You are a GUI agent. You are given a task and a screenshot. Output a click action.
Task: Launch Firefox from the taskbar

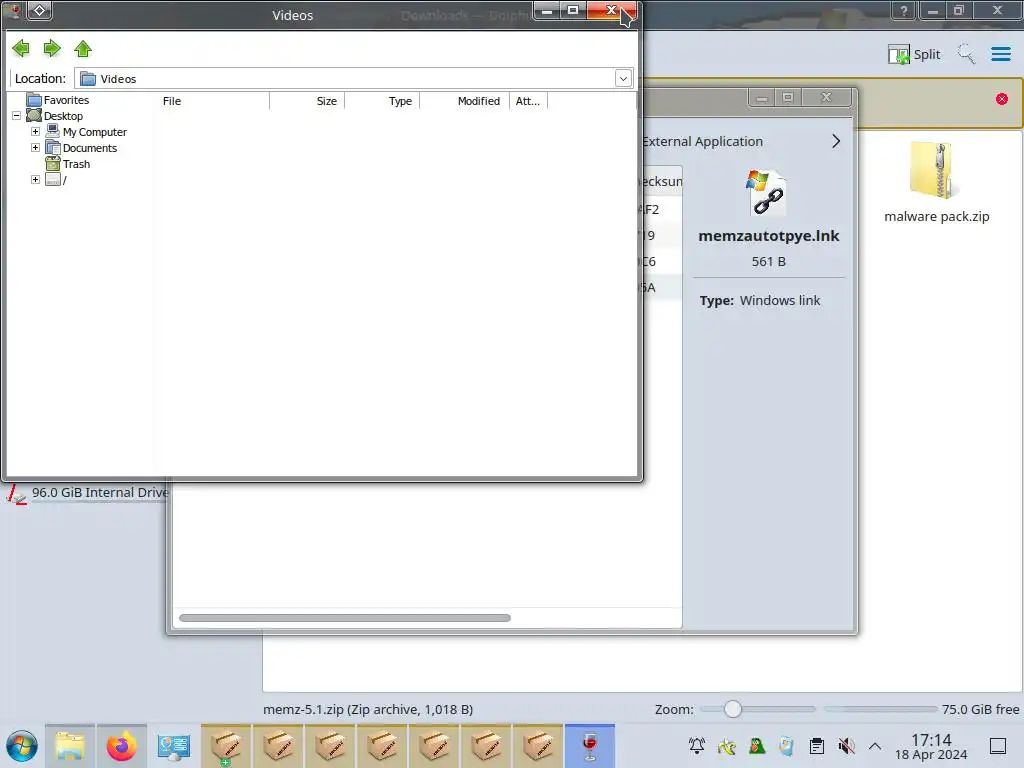121,746
